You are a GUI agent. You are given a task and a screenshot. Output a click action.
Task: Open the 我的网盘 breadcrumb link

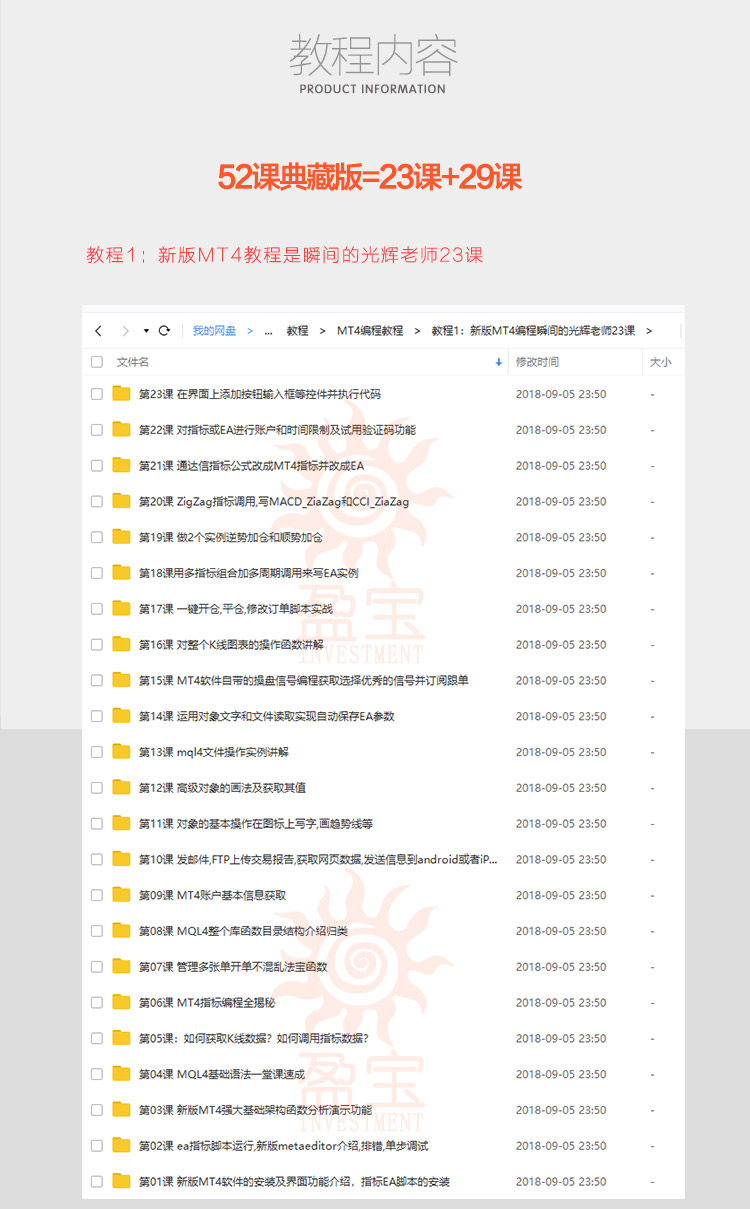(x=214, y=331)
